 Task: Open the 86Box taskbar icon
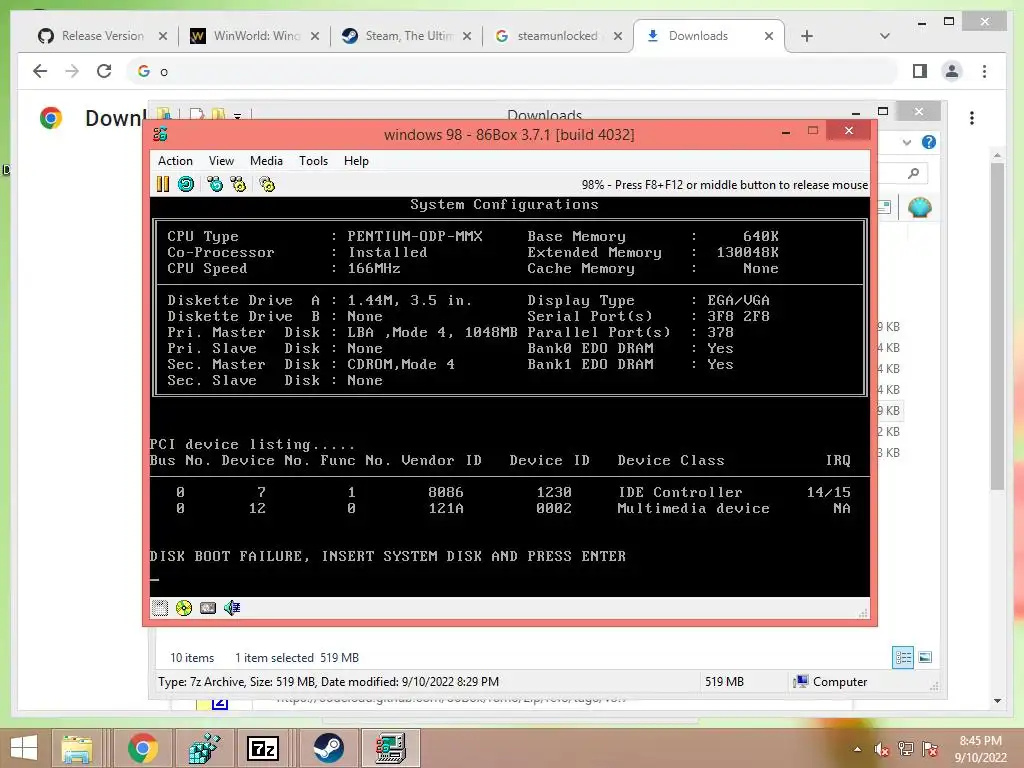[x=390, y=748]
